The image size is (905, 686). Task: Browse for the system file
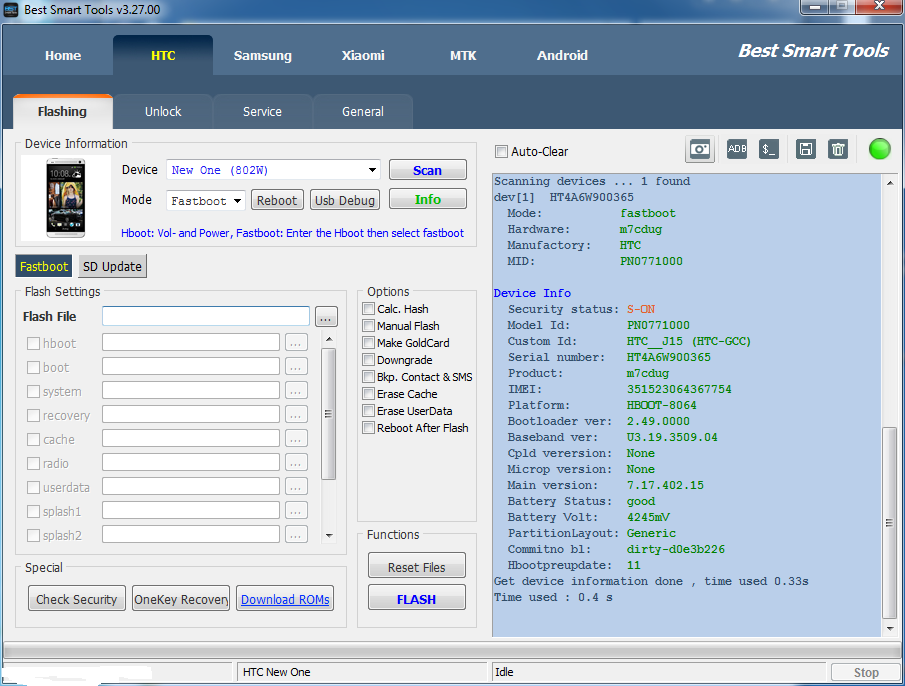coord(296,391)
